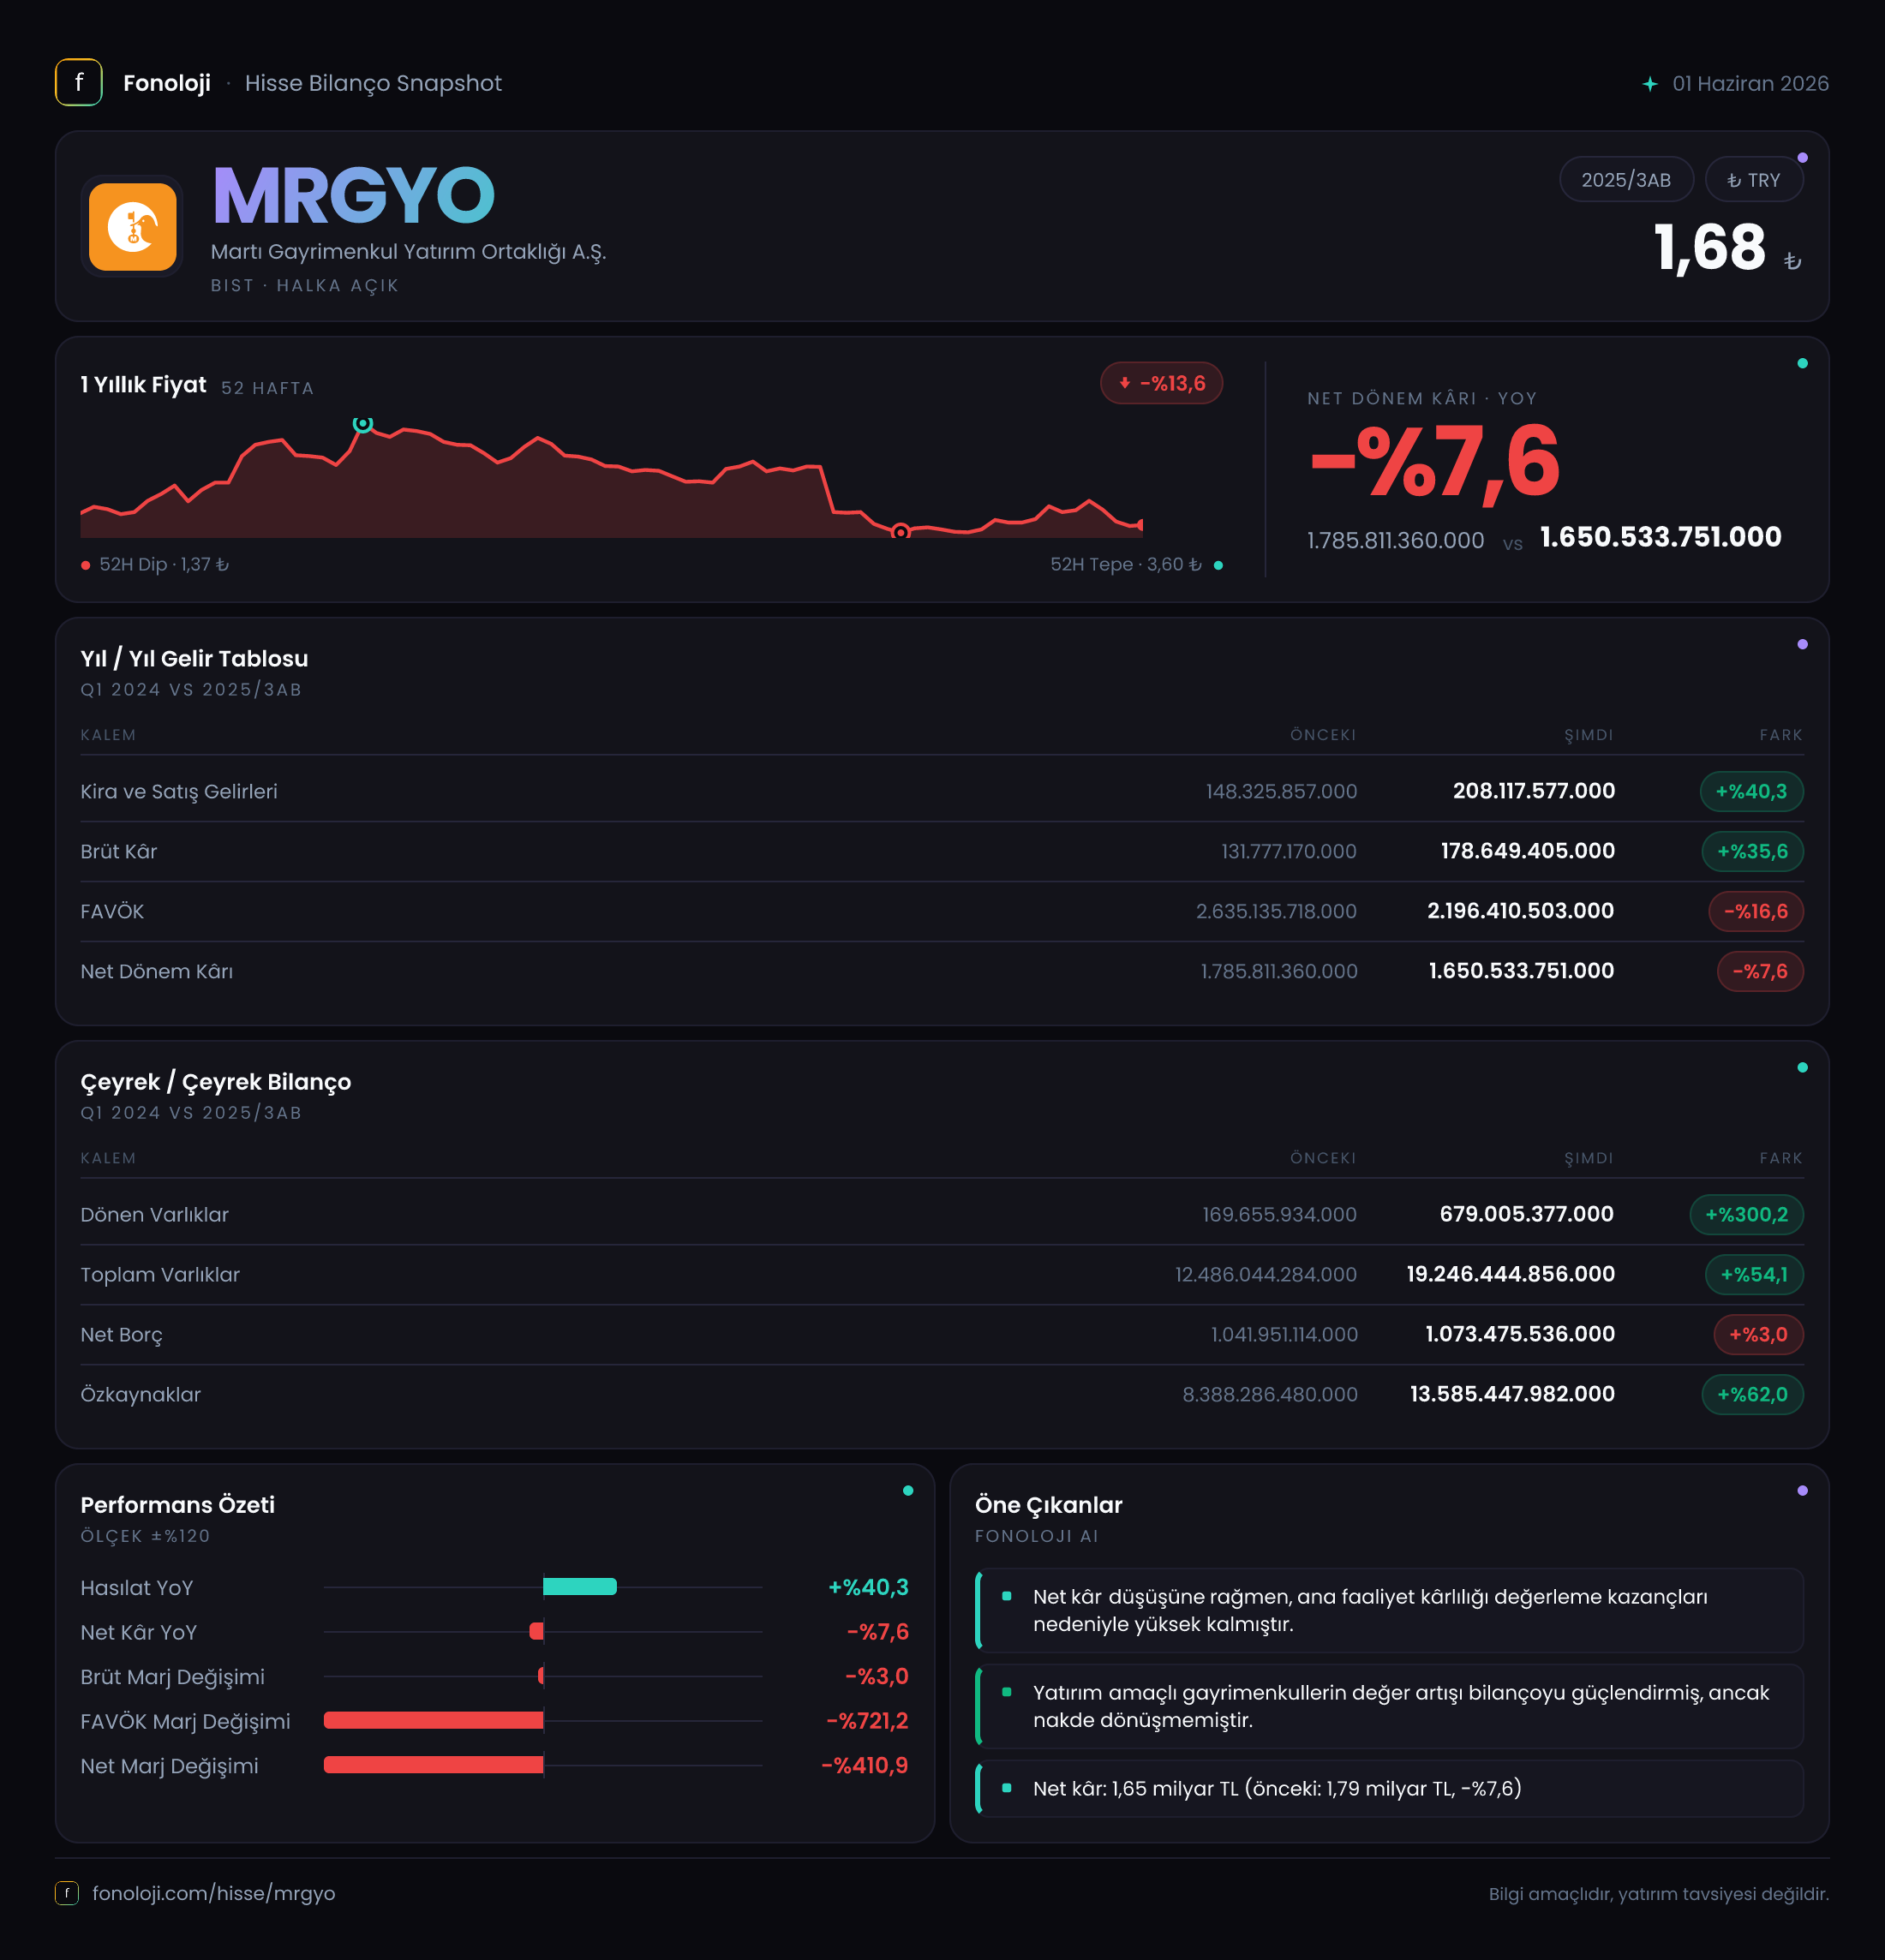Click the +%300,2 badge for Dönen Varlıklar
Screen dimensions: 1885x1960
click(x=1746, y=1214)
